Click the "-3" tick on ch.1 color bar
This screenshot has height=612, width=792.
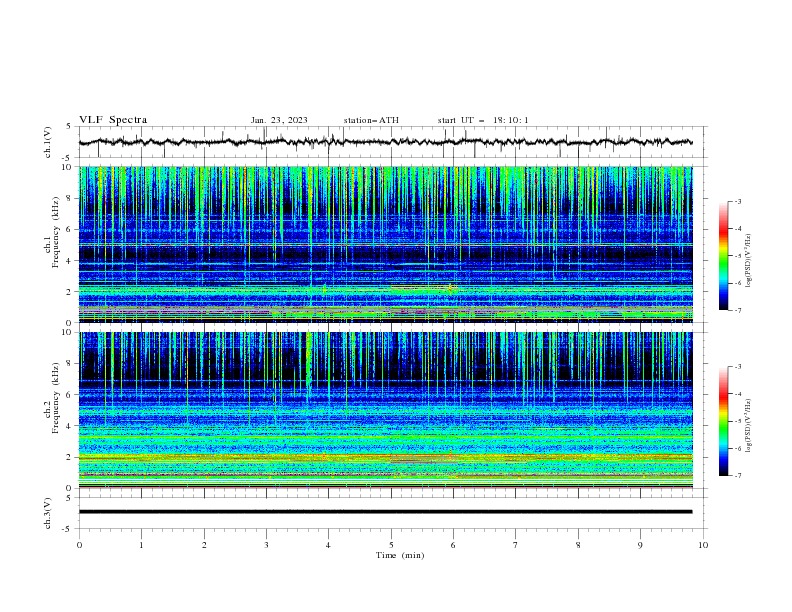(x=738, y=201)
